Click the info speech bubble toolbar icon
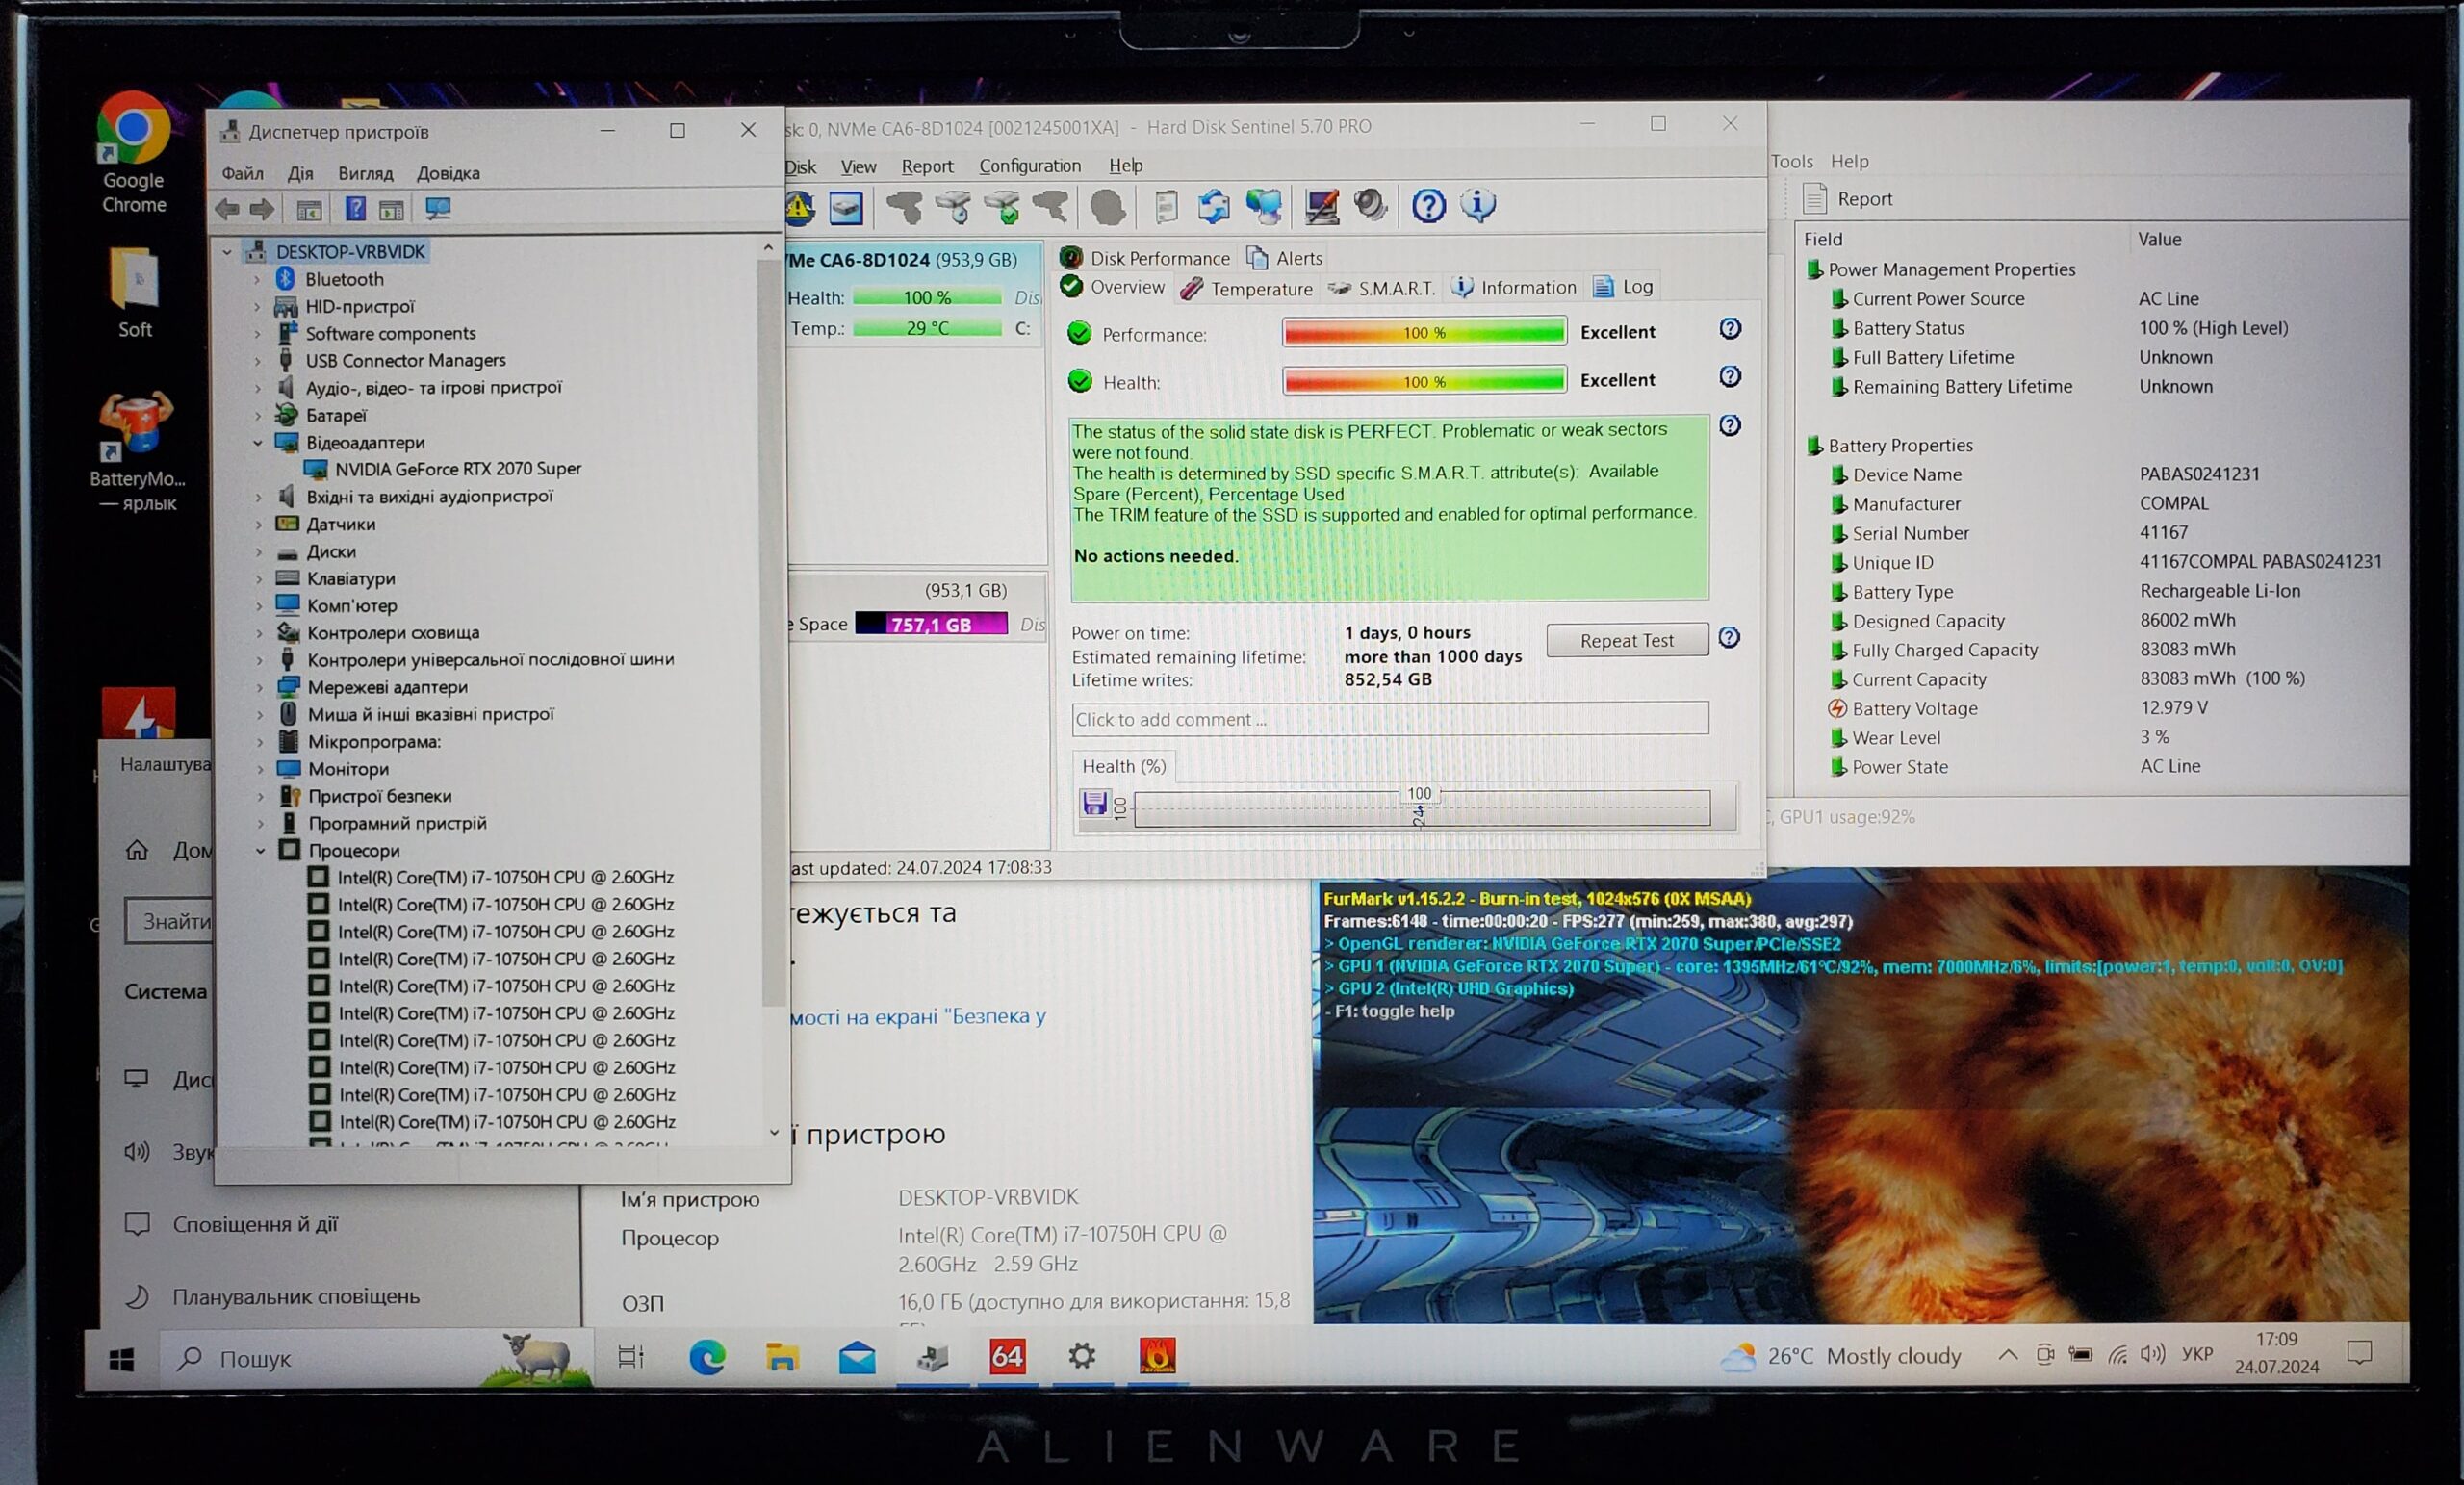Viewport: 2464px width, 1485px height. pyautogui.click(x=1478, y=206)
